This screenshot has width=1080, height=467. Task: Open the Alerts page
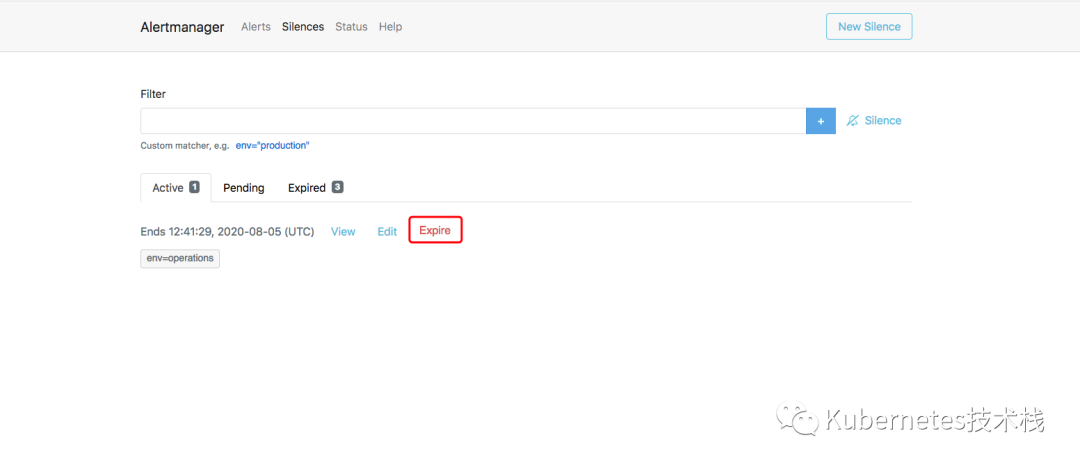tap(256, 27)
